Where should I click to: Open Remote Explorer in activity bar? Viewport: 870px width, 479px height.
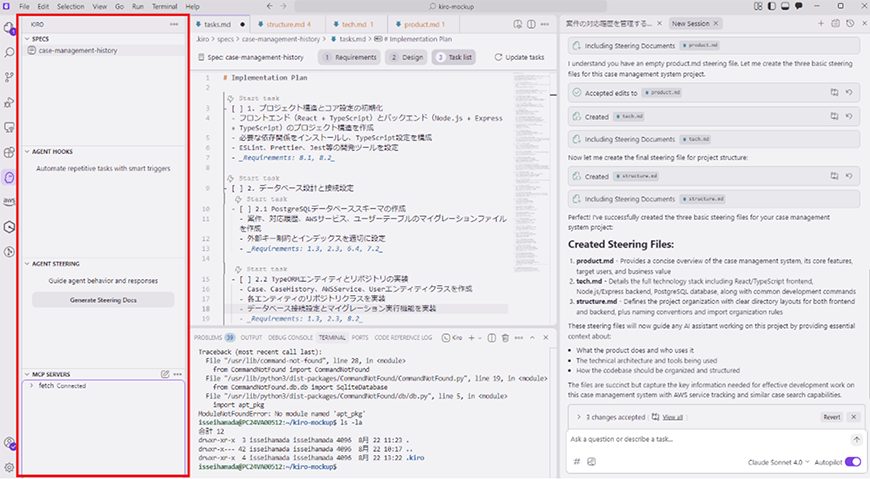[x=9, y=127]
